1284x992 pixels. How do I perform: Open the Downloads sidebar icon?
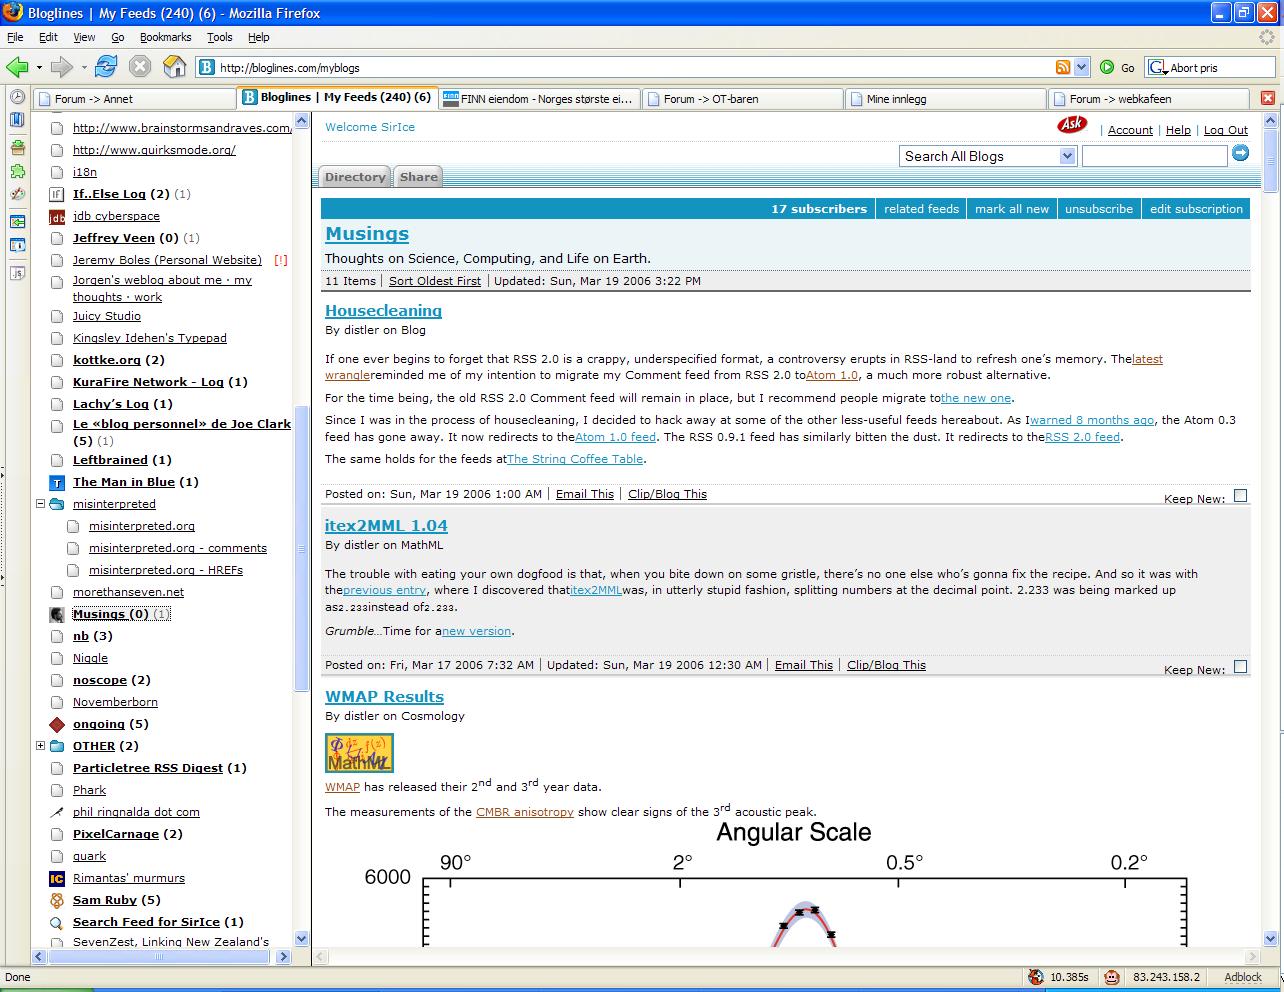click(17, 147)
